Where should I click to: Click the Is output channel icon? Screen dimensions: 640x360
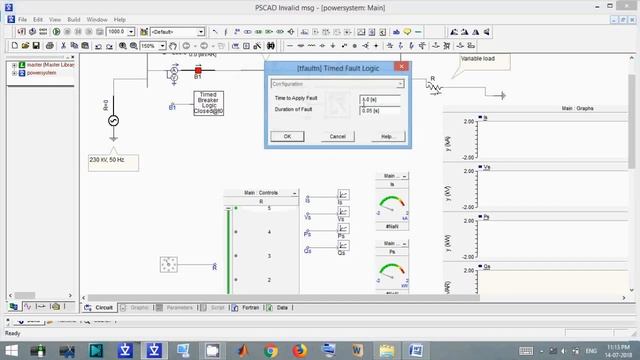[x=343, y=195]
